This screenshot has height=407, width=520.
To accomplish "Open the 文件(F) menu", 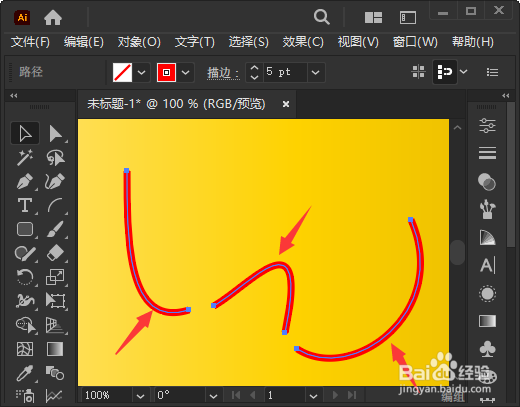I will coord(30,42).
